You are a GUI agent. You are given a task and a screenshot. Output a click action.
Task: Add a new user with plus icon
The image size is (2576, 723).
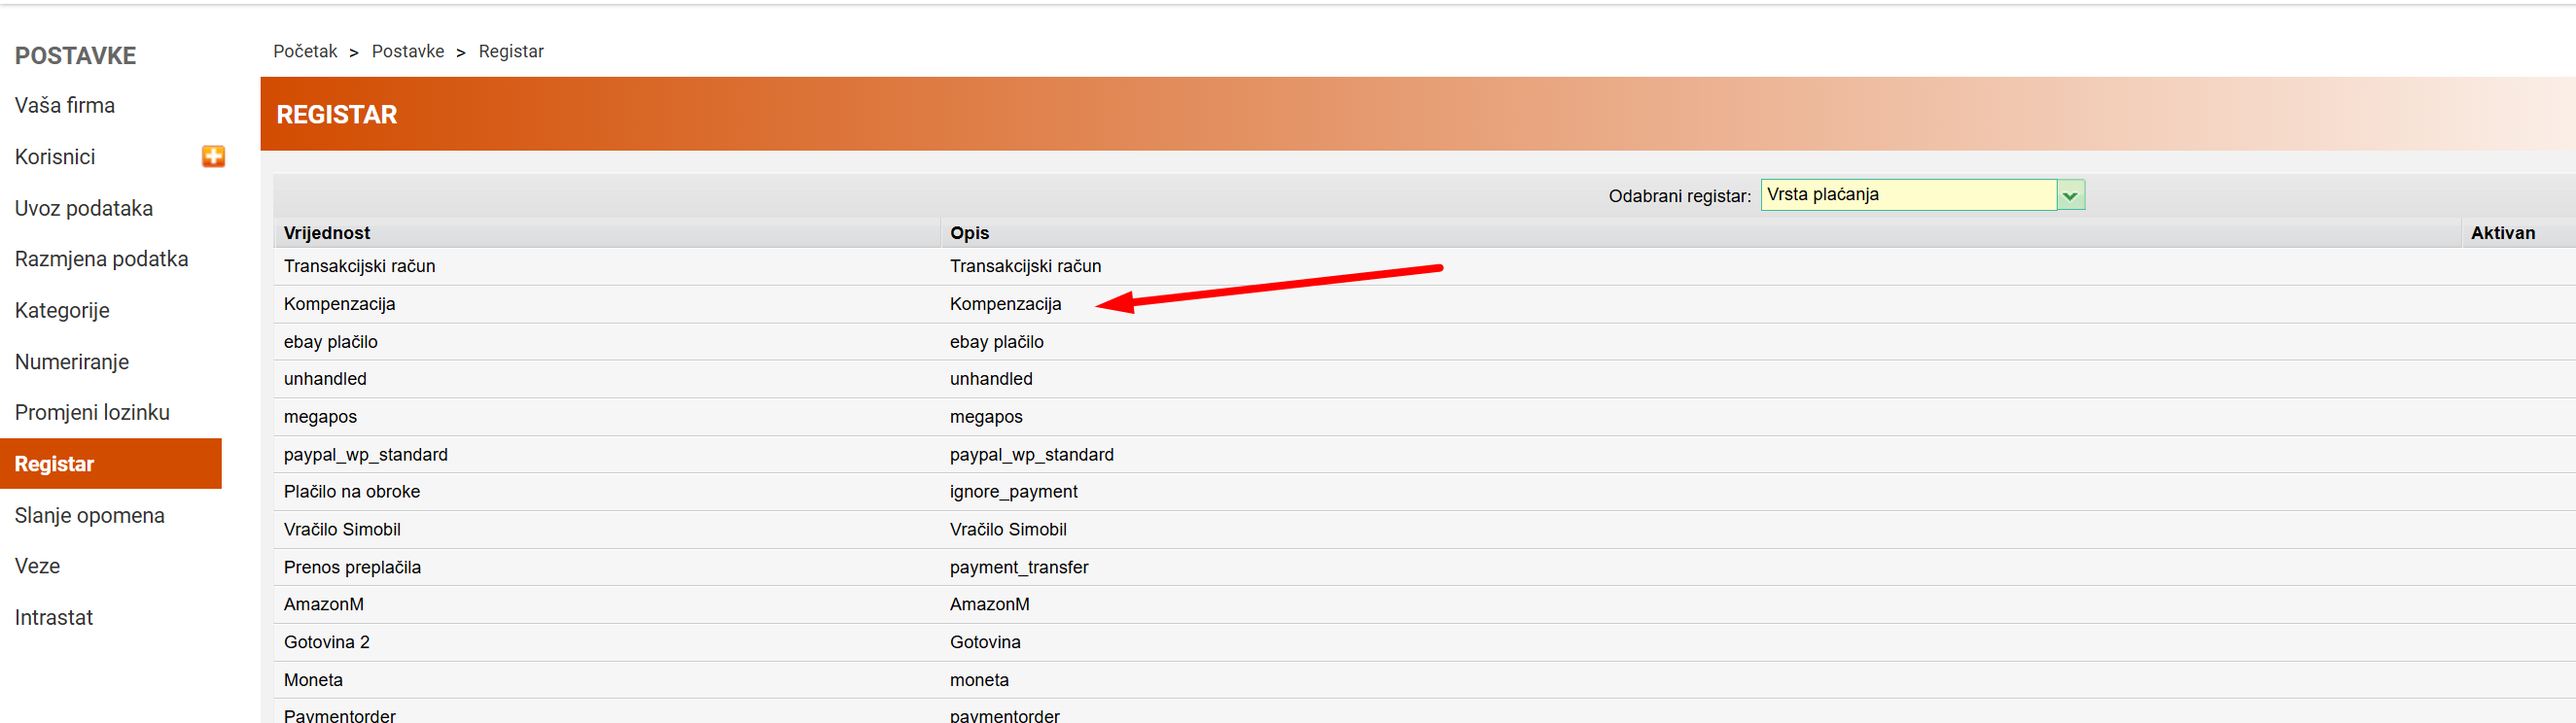(213, 156)
